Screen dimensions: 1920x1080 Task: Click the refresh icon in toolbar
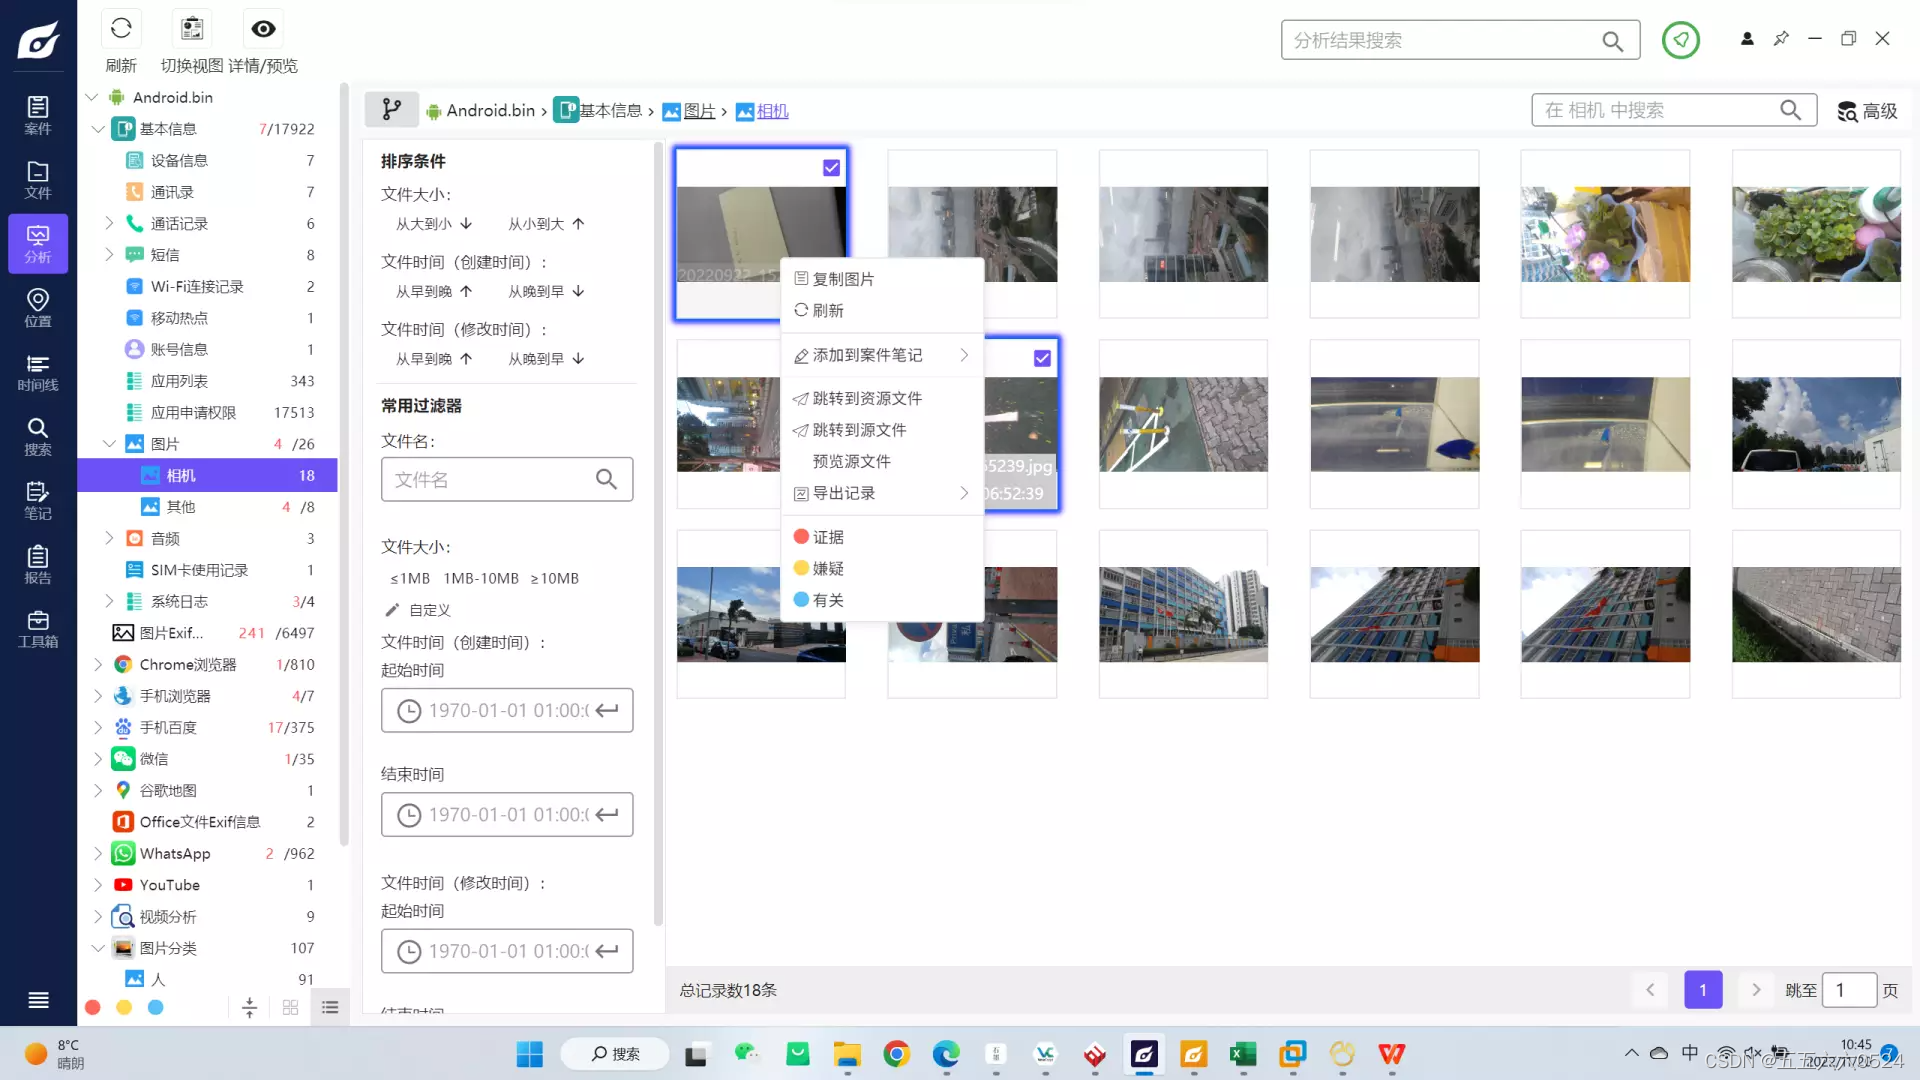tap(121, 29)
